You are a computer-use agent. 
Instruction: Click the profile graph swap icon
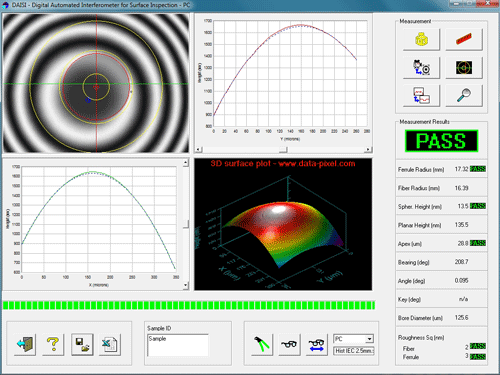click(421, 96)
